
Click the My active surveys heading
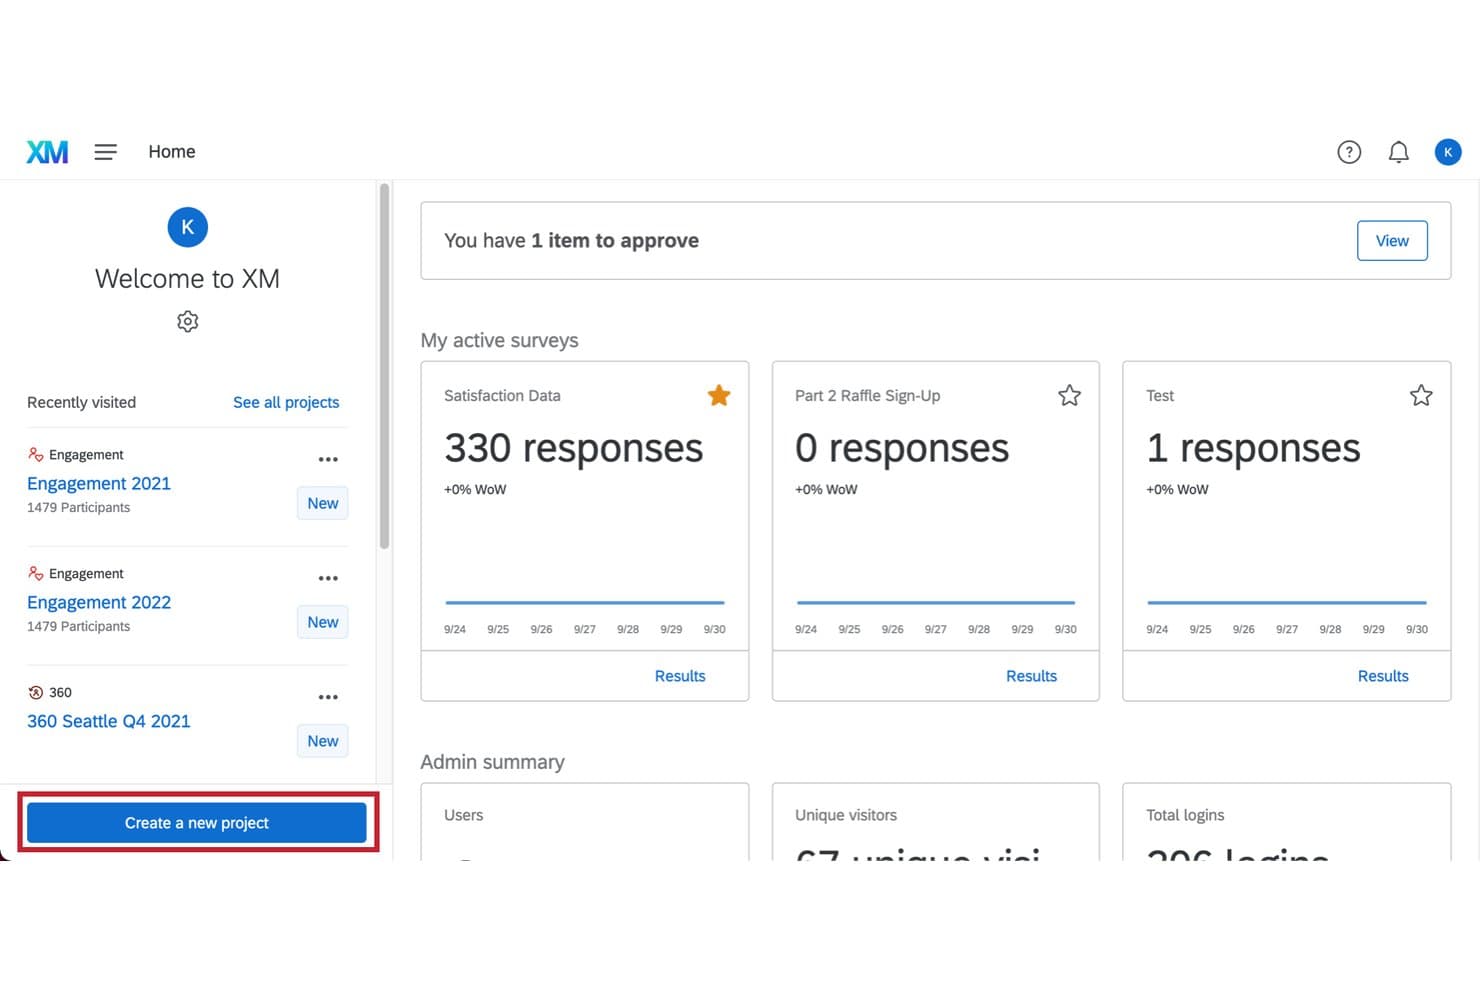(x=499, y=341)
